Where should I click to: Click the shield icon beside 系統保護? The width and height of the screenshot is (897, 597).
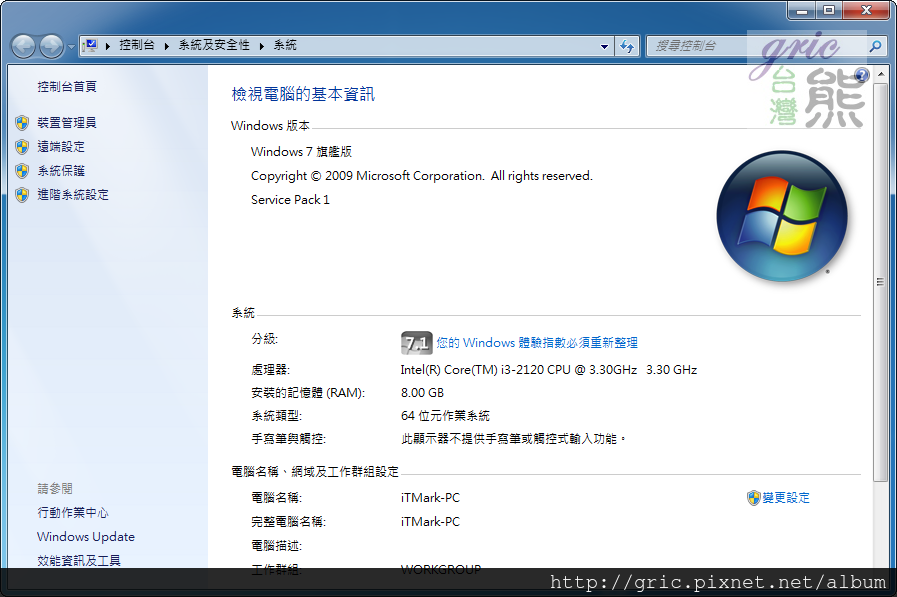(x=22, y=170)
